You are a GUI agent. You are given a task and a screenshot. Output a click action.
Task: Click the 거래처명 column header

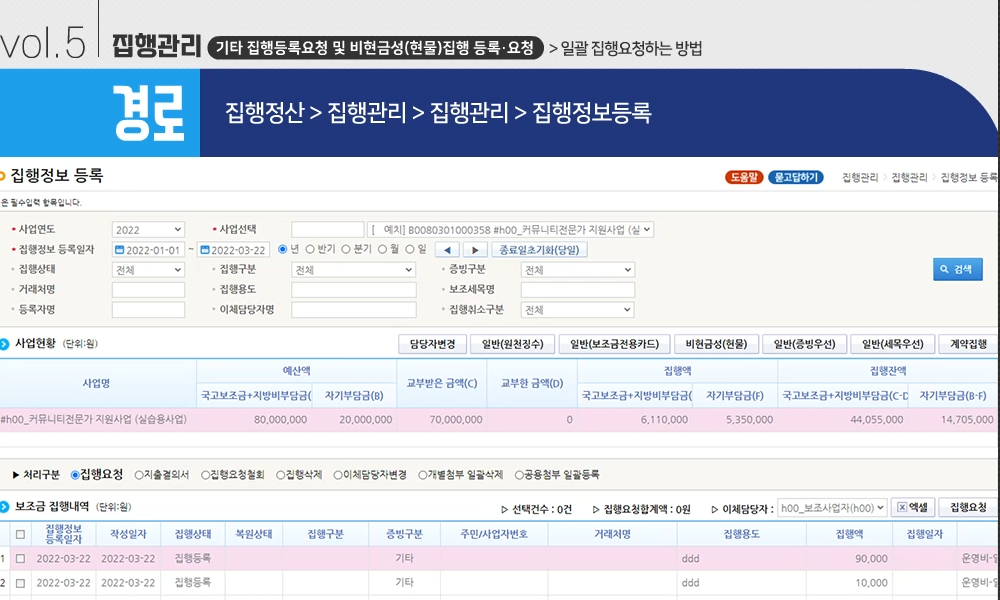pos(612,534)
